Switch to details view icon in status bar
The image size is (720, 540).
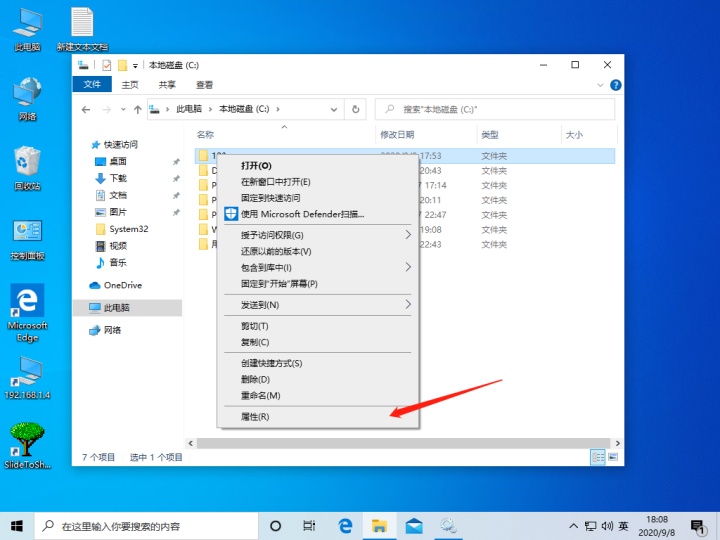pyautogui.click(x=598, y=457)
